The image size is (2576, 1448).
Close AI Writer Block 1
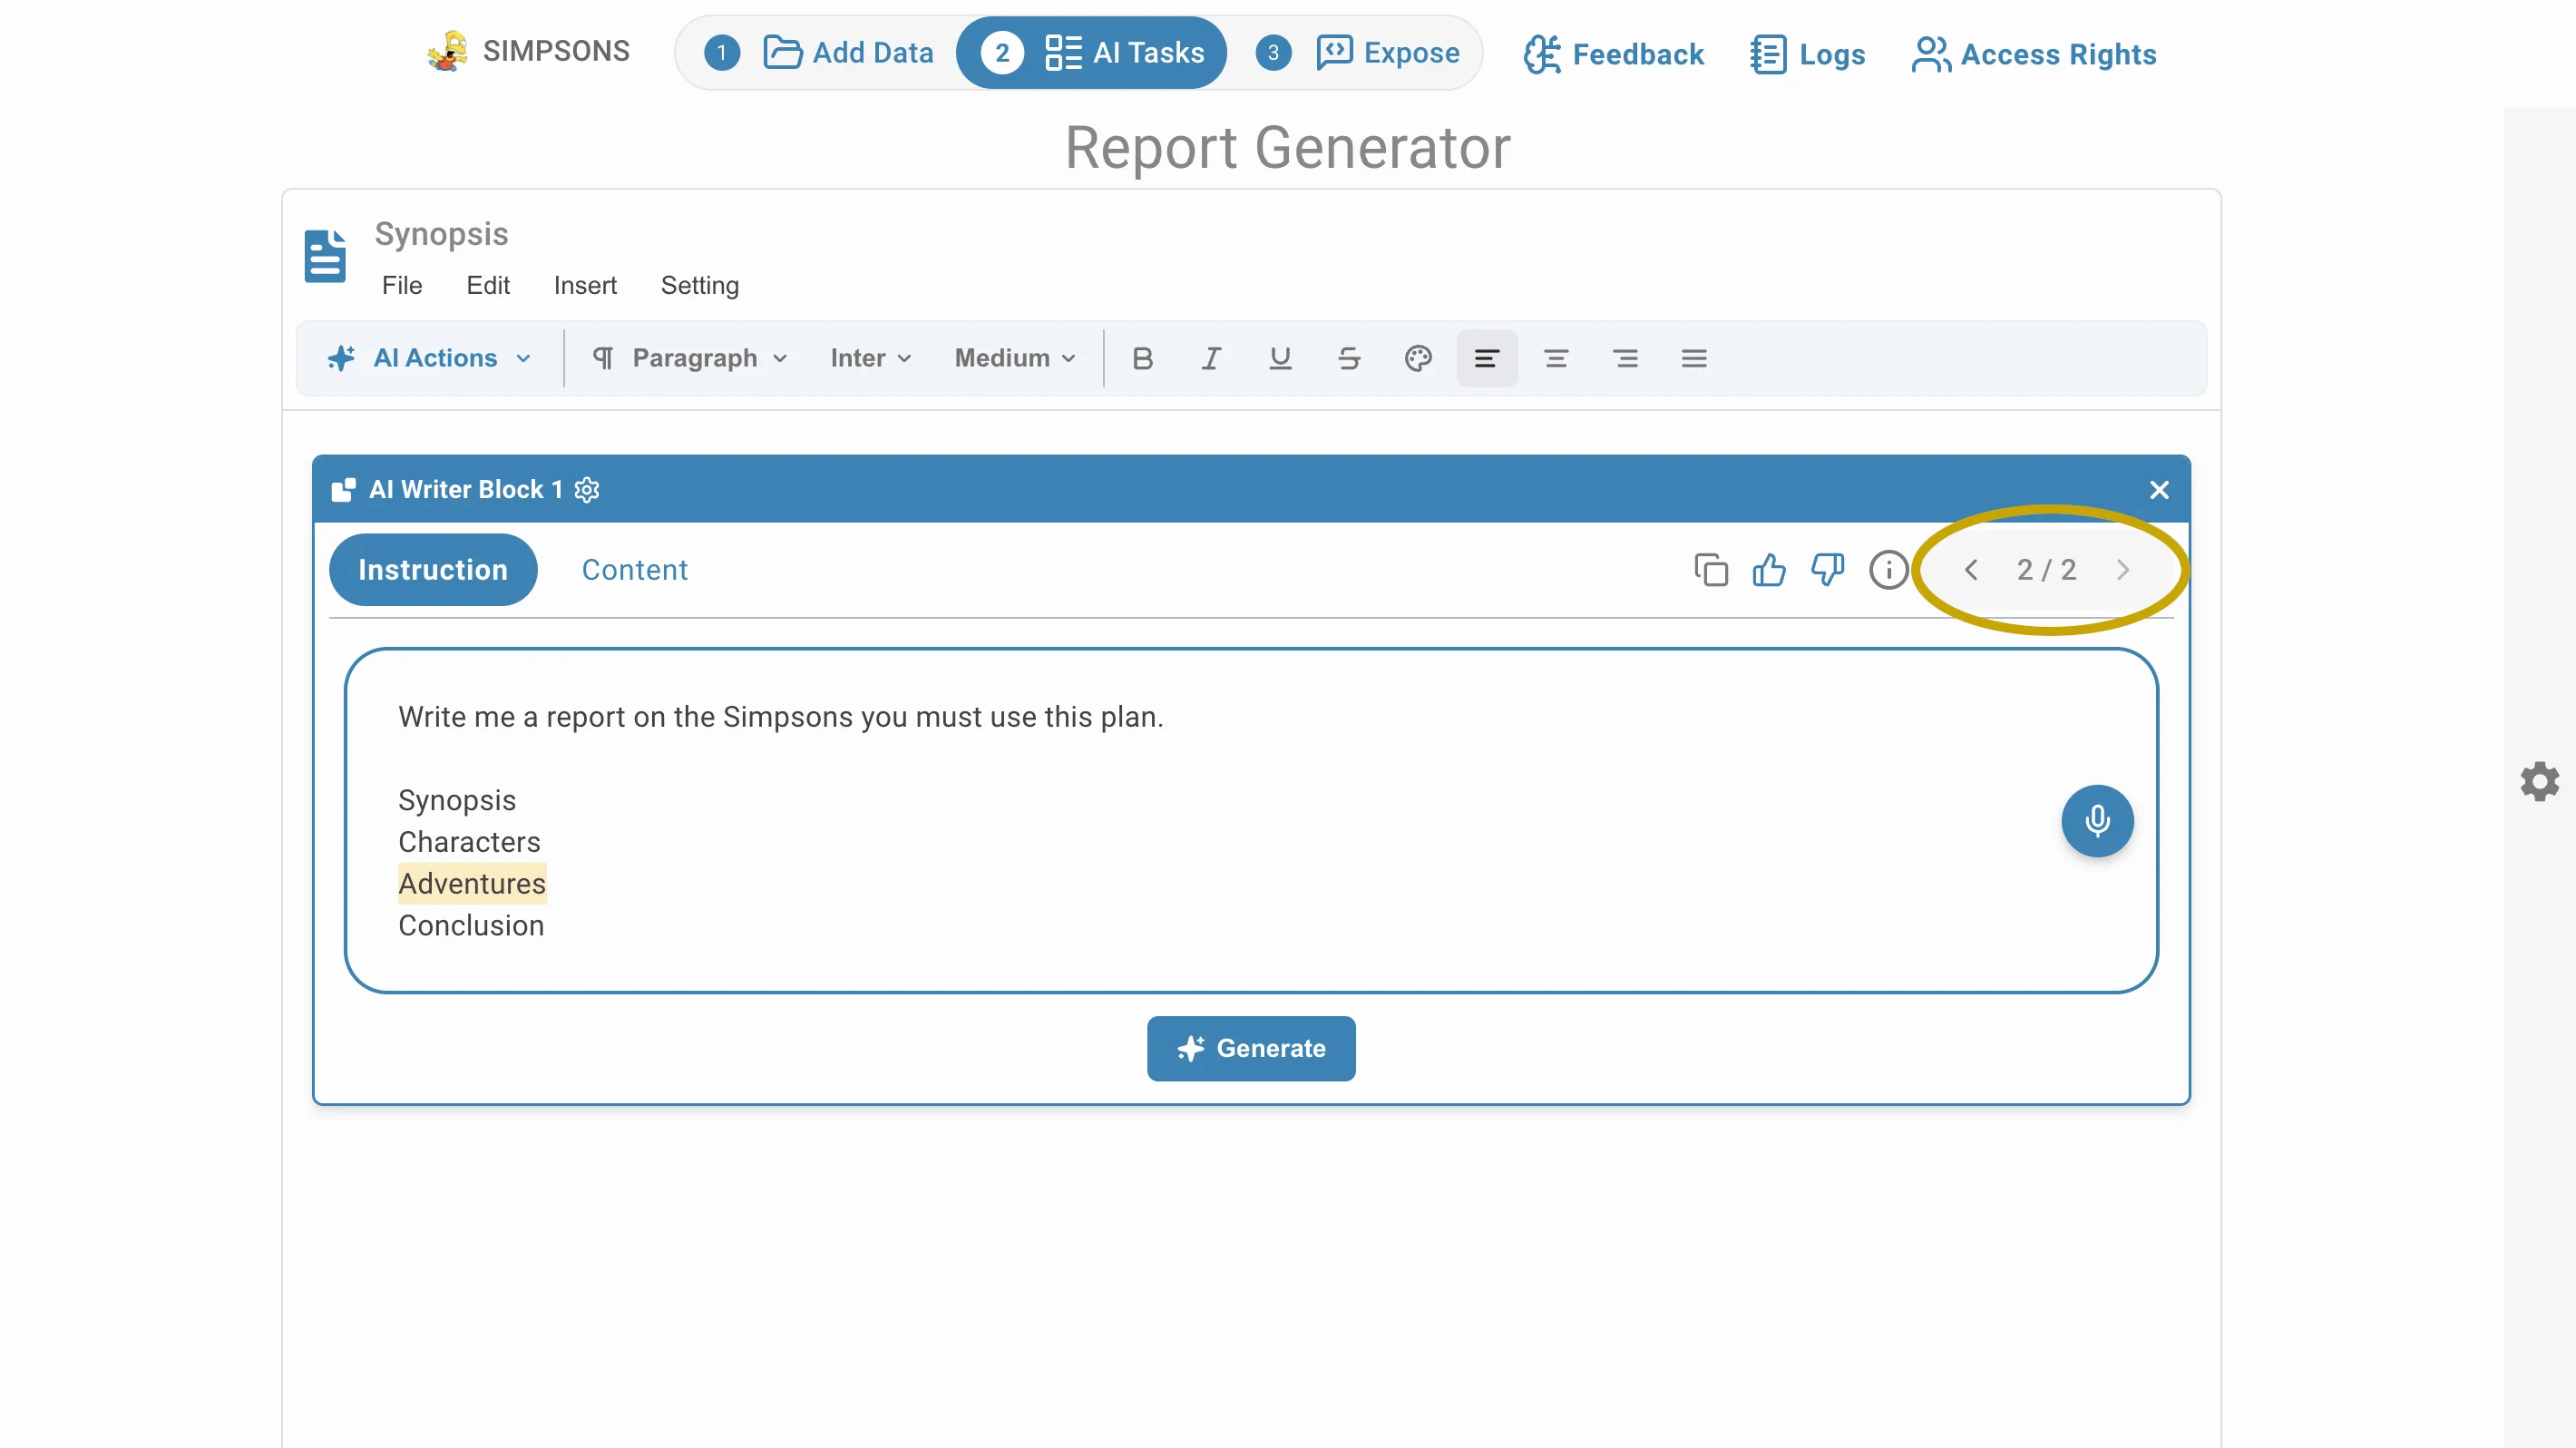click(2159, 489)
